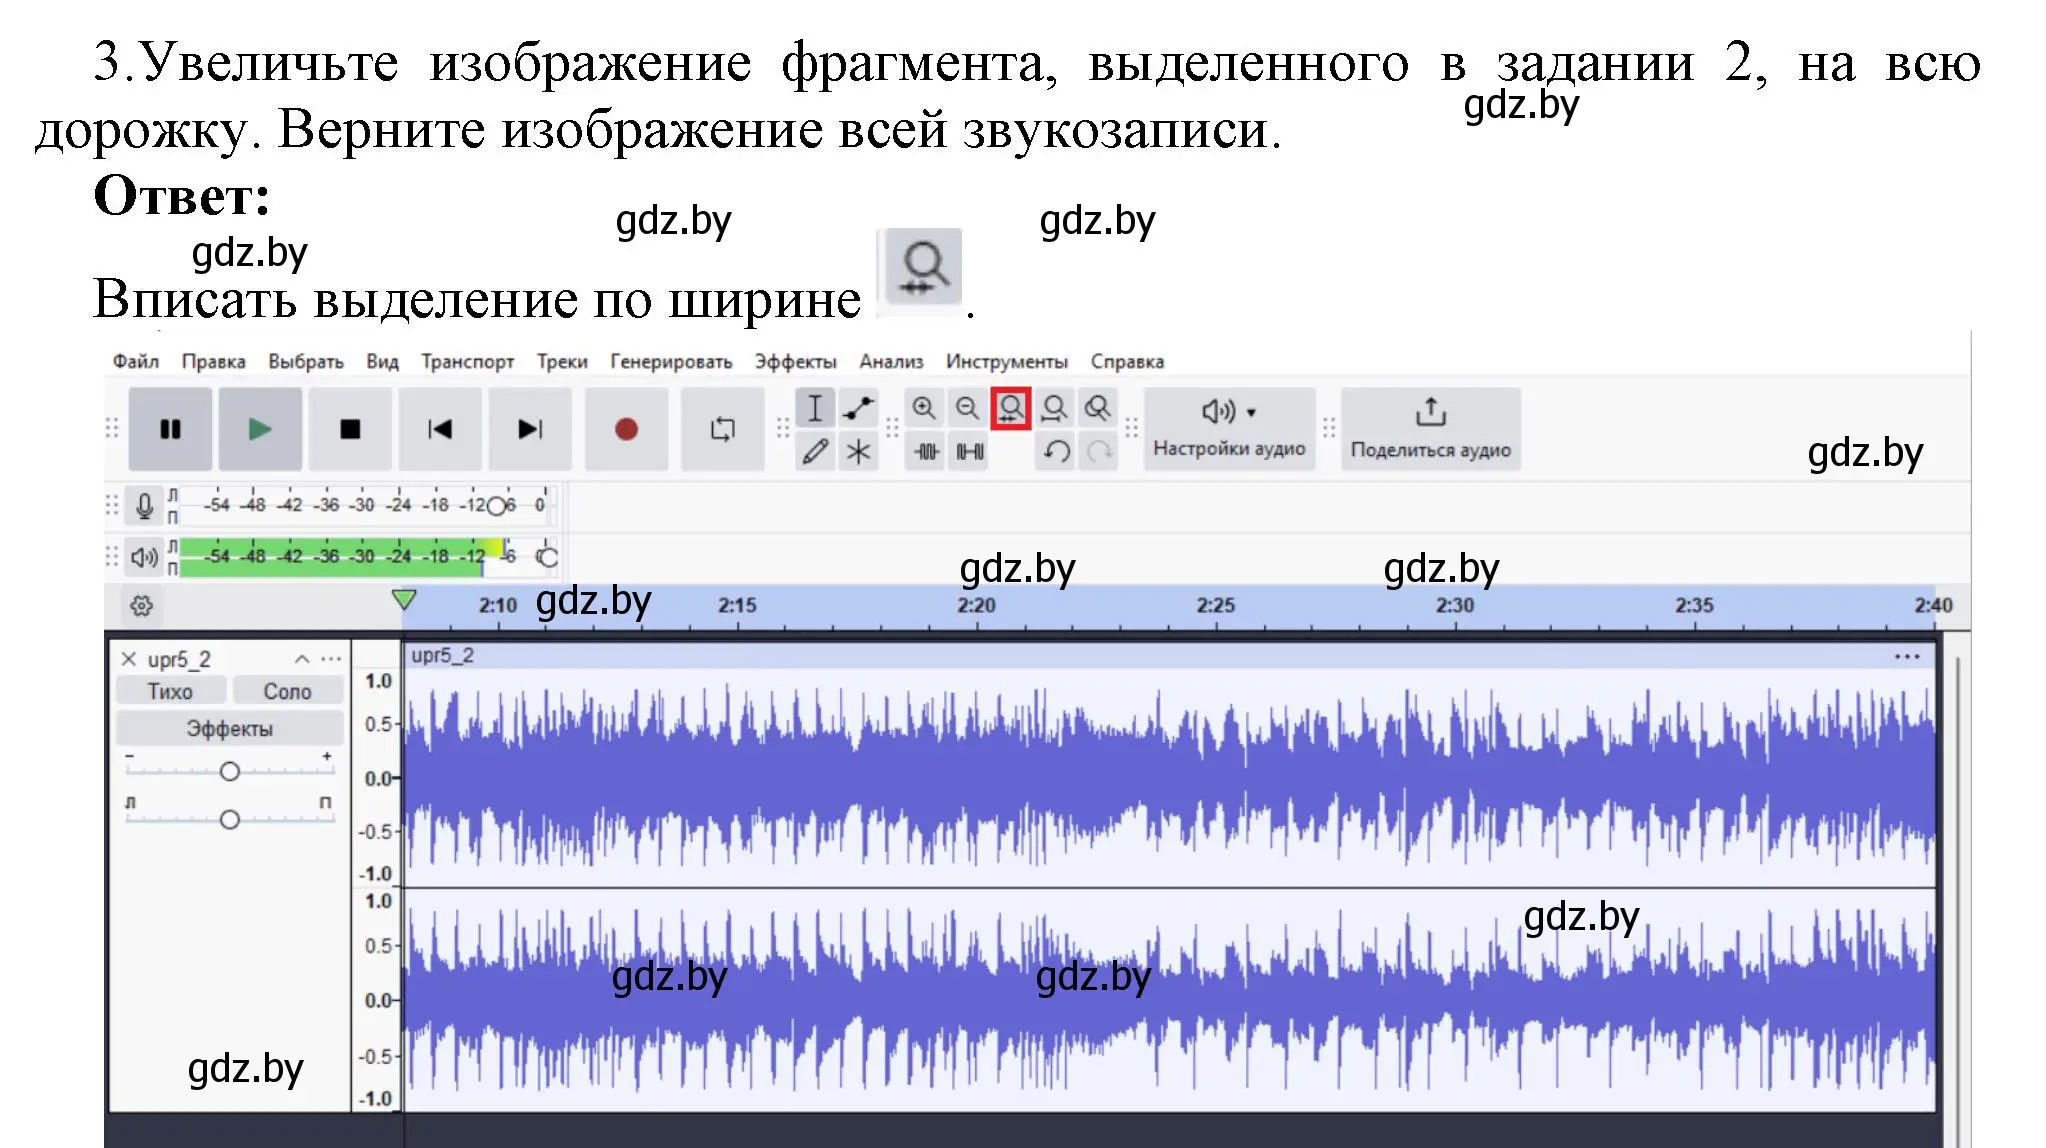2046x1148 pixels.
Task: Open the Эффекты menu
Action: pyautogui.click(x=796, y=361)
